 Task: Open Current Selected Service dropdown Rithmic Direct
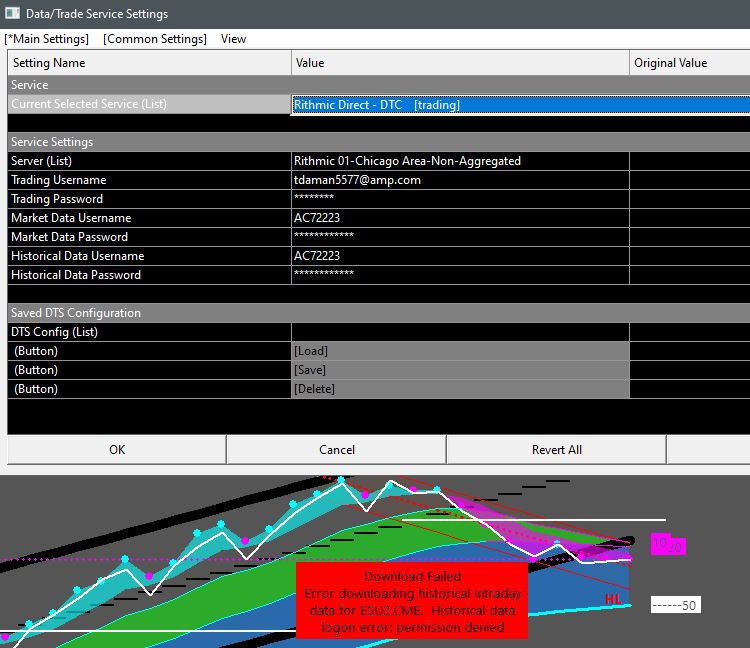[x=520, y=105]
